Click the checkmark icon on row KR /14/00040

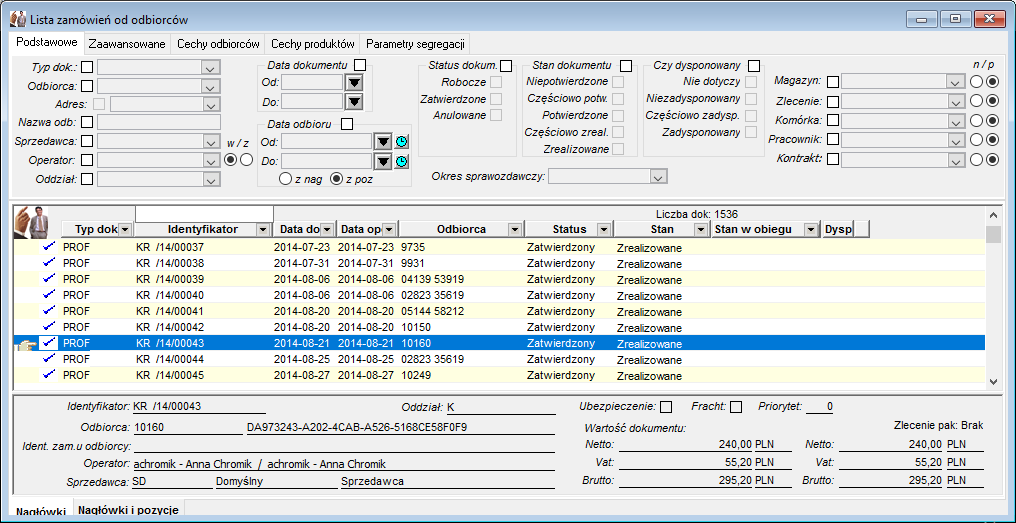[x=49, y=295]
